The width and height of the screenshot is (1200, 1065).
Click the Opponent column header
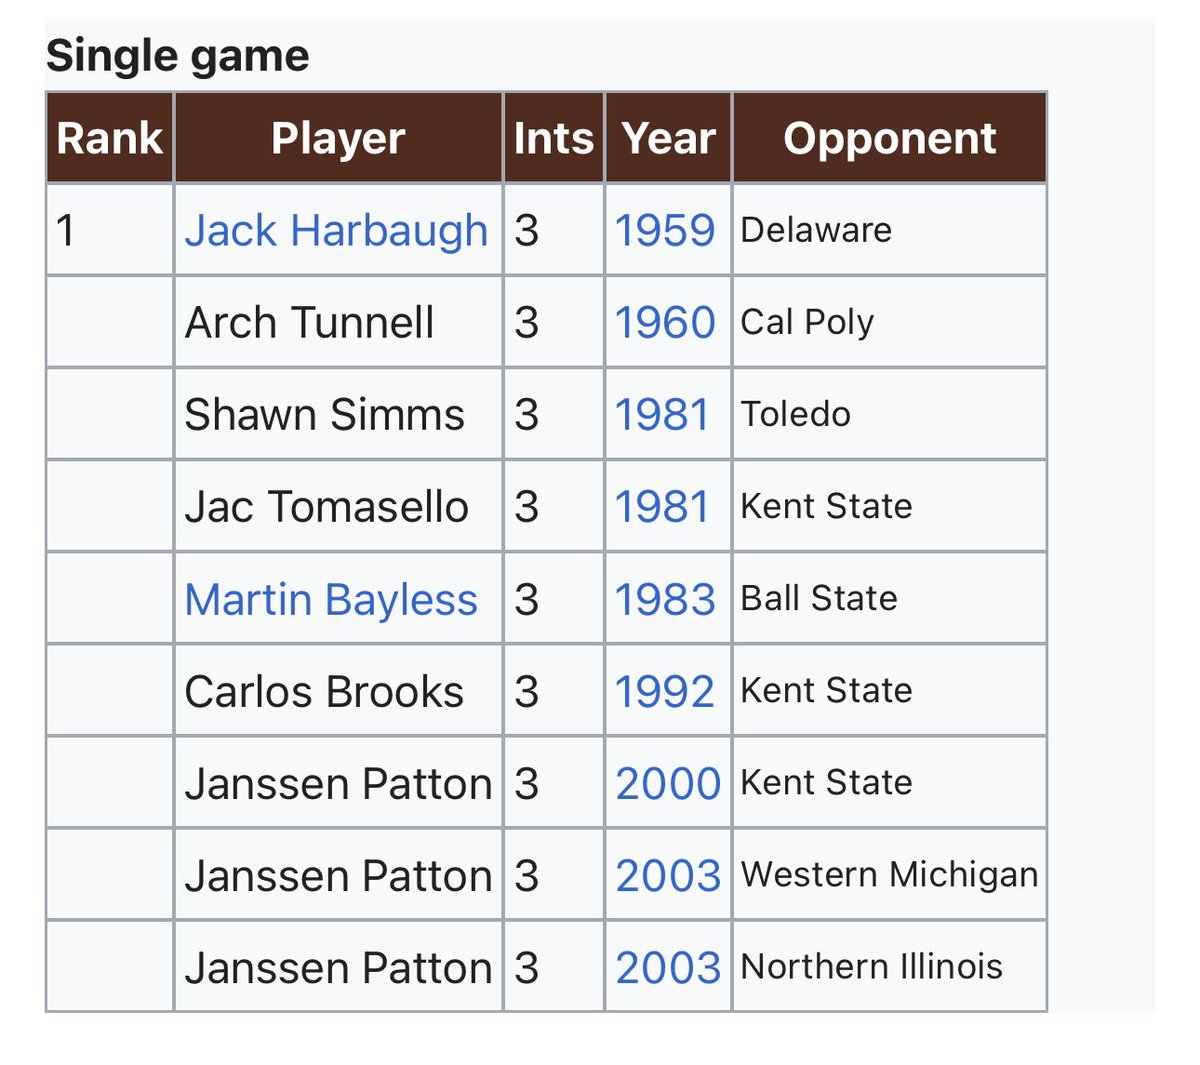890,138
